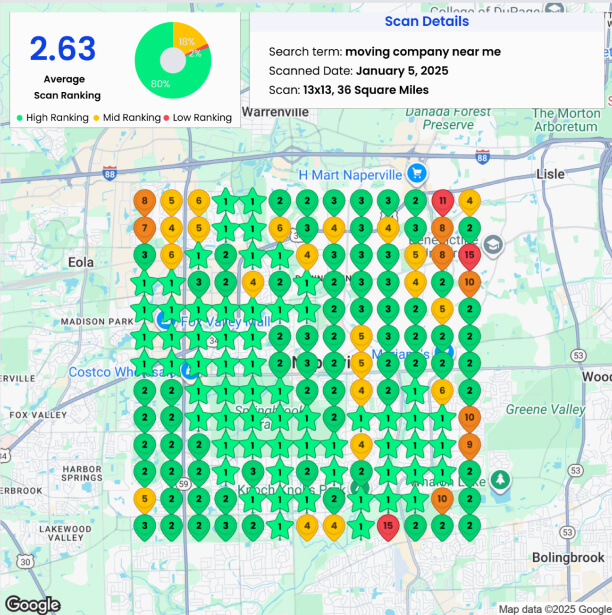The width and height of the screenshot is (612, 615).
Task: Click the 'Warrenville' city label
Action: 275,112
